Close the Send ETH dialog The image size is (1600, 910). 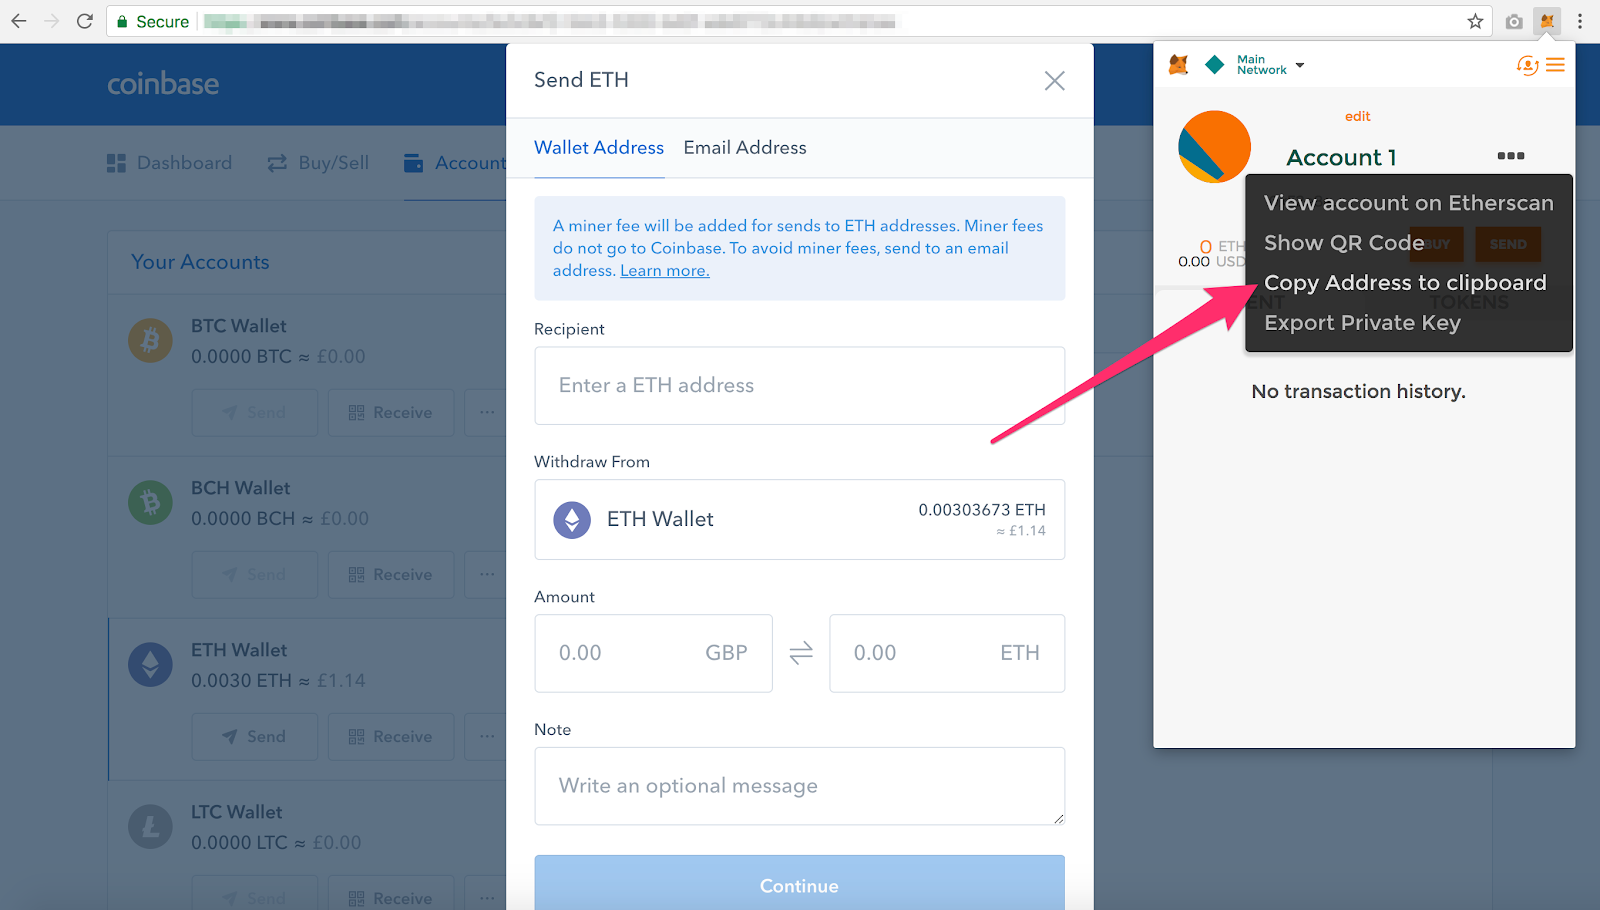click(1054, 81)
